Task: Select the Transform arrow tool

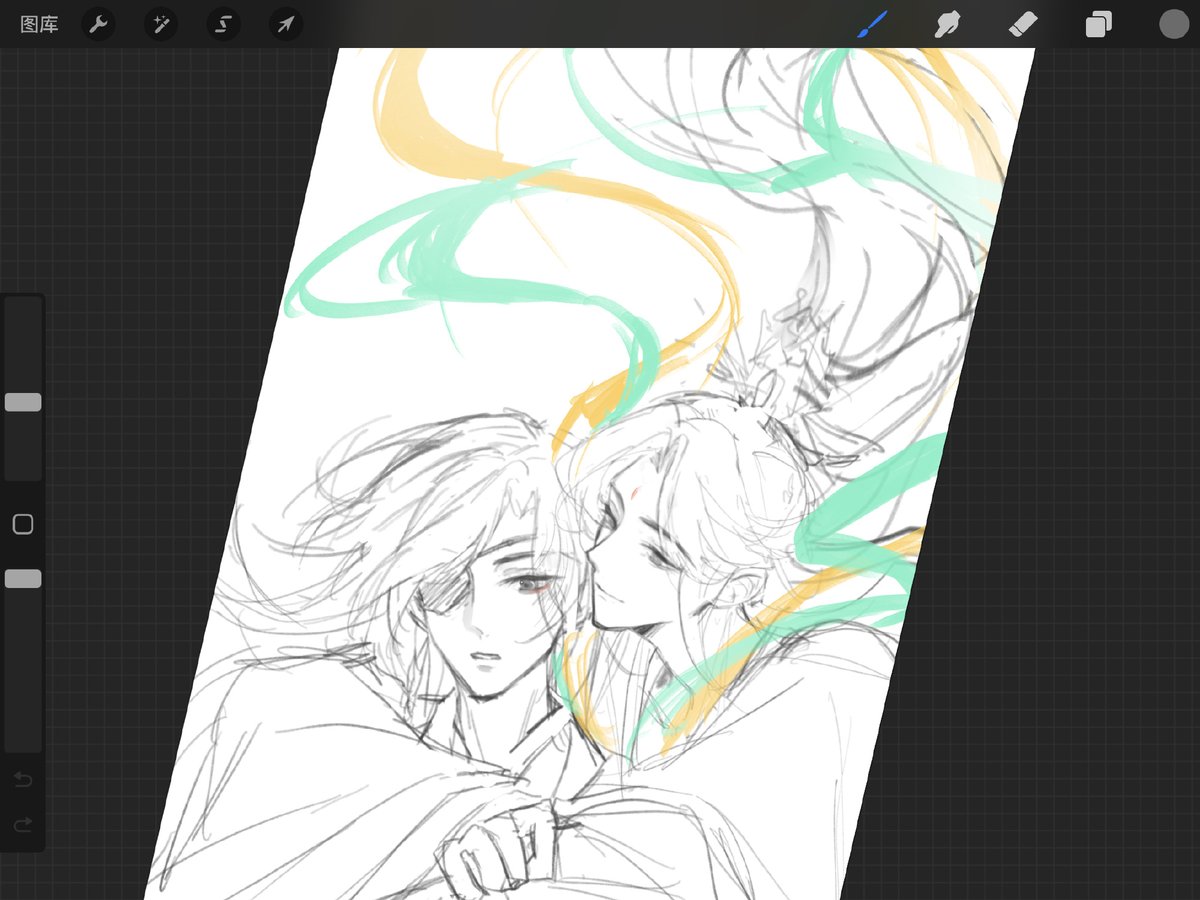Action: click(284, 24)
